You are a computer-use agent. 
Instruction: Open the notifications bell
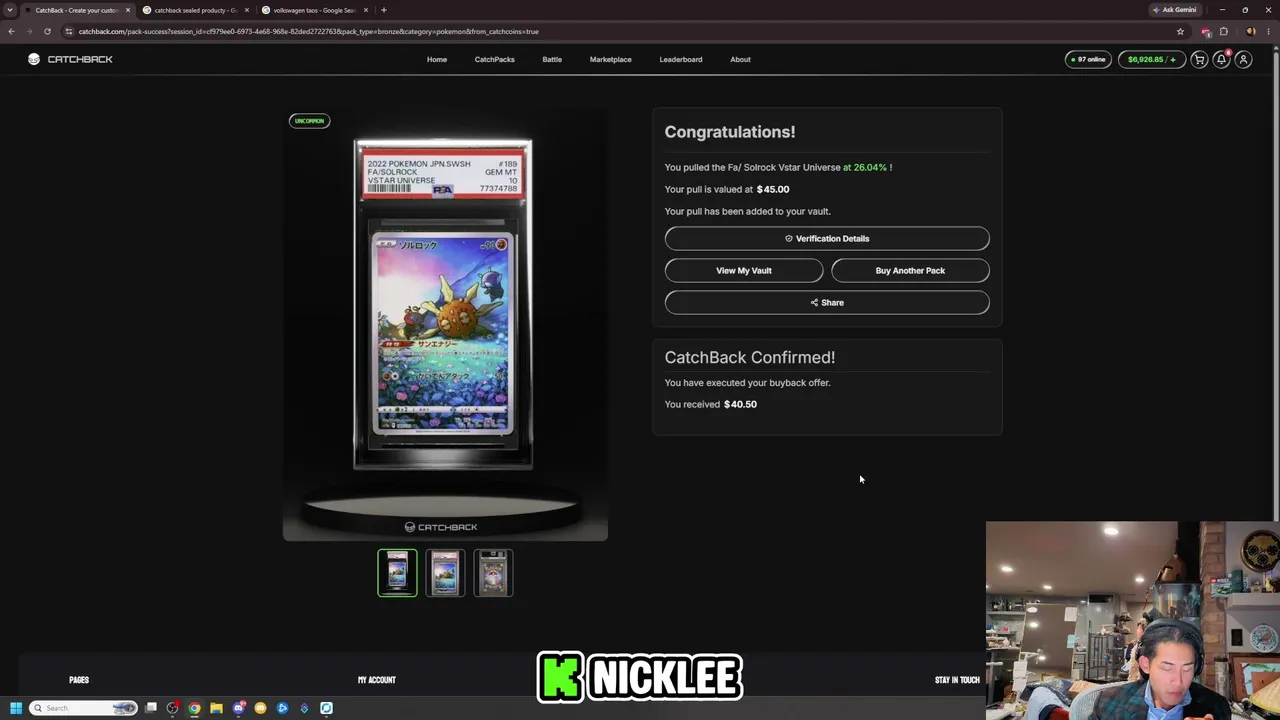point(1221,59)
